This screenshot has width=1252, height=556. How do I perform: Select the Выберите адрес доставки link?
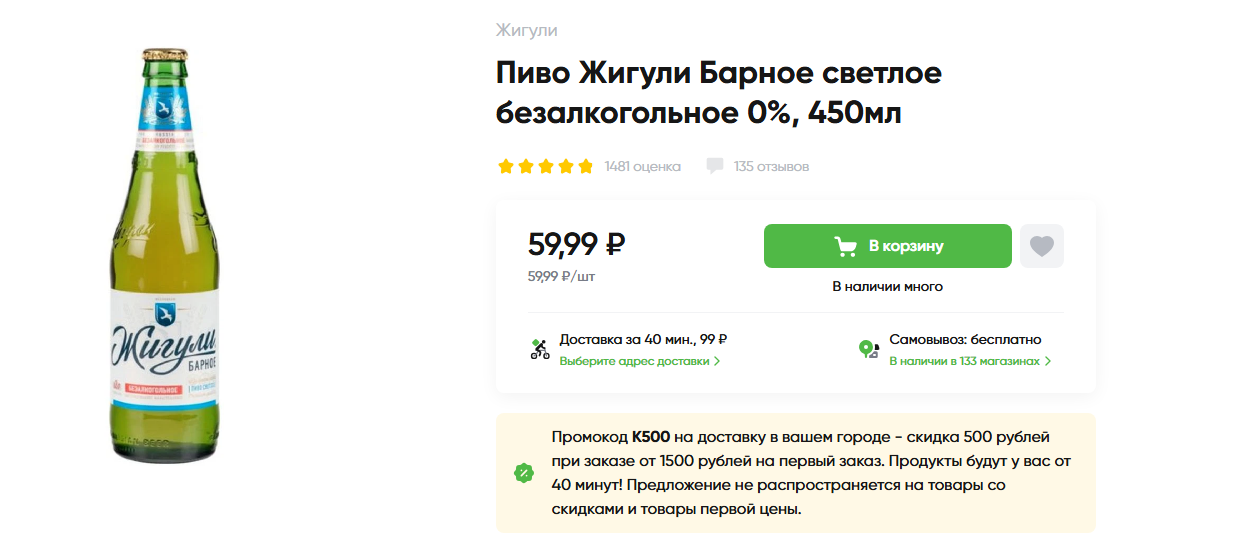[634, 361]
